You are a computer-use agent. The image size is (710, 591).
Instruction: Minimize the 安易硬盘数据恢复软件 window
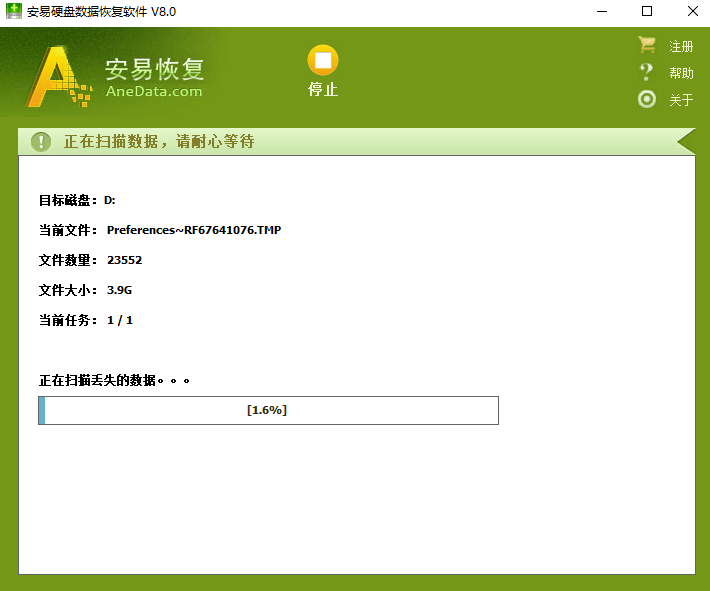tap(602, 11)
